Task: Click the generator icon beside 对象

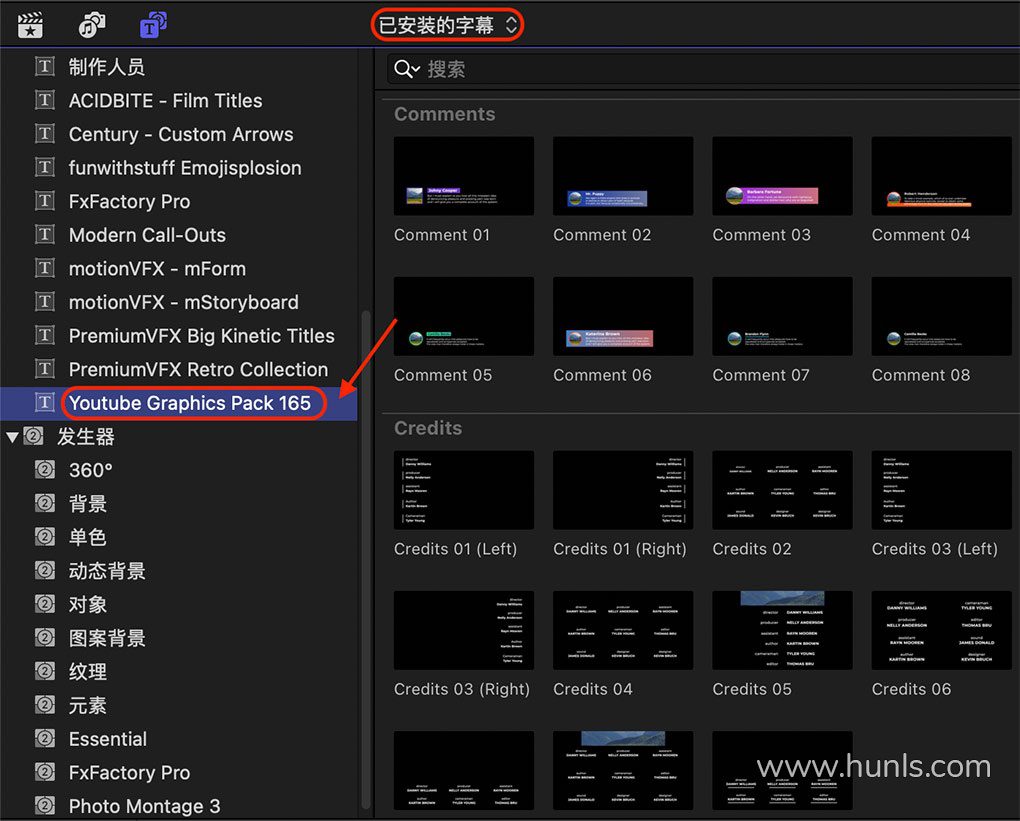Action: (x=44, y=604)
